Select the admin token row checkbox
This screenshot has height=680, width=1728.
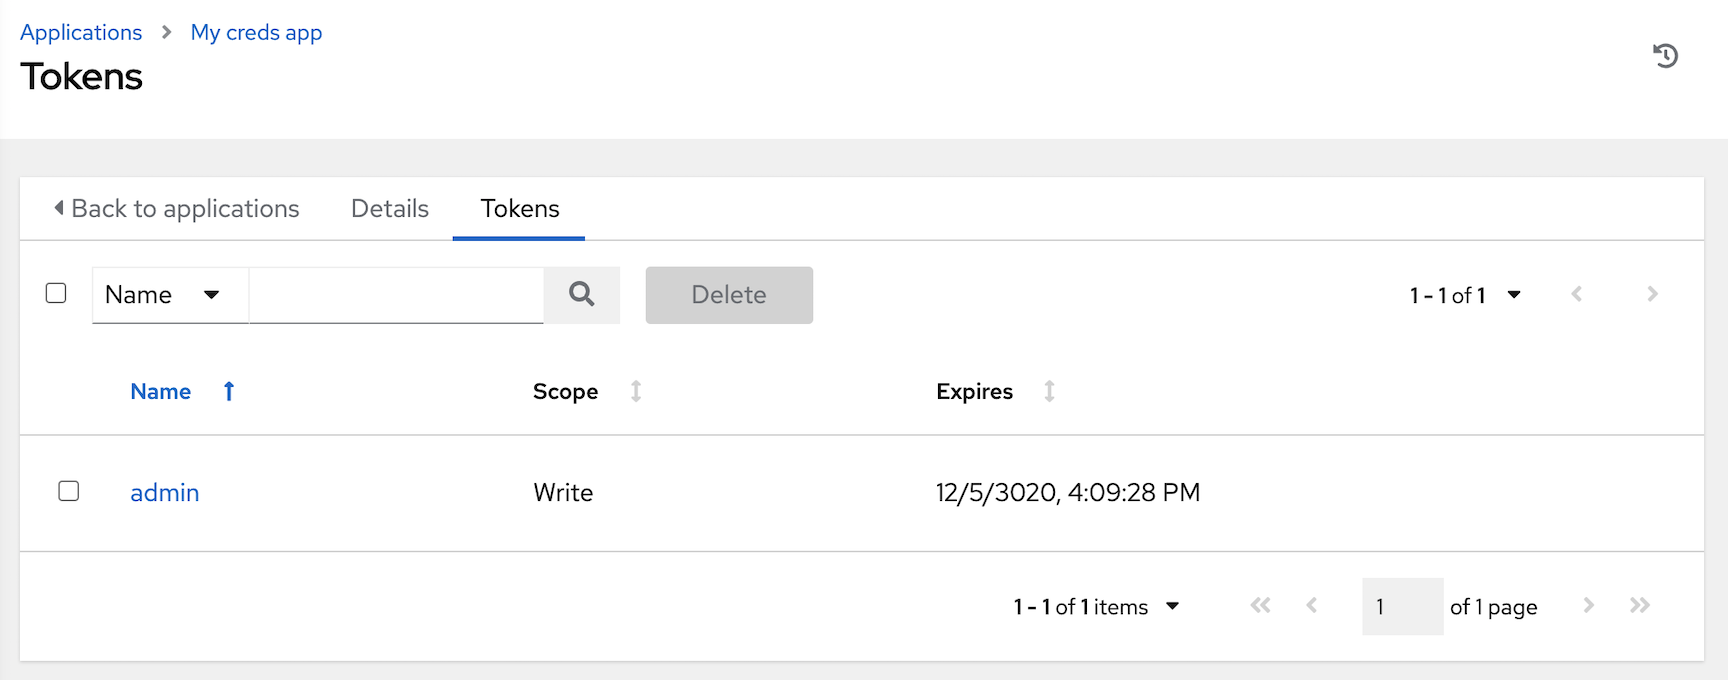69,491
